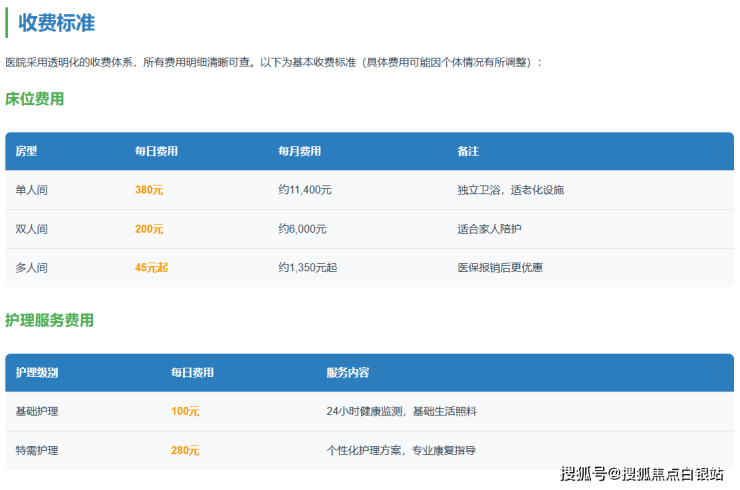740x490 pixels.
Task: Click the 房型 column header
Action: 26,151
